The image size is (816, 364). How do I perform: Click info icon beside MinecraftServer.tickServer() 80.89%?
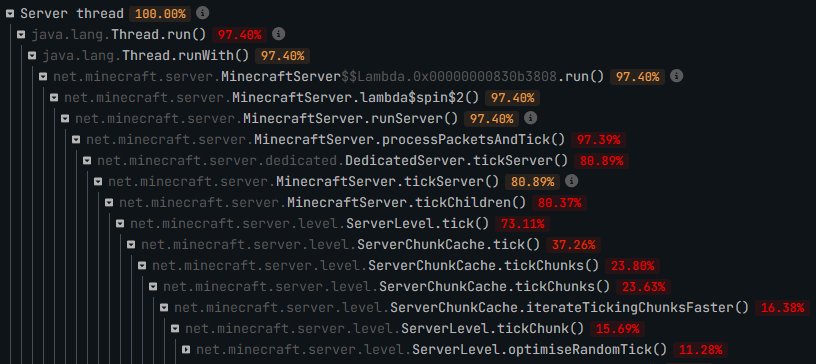(x=571, y=181)
